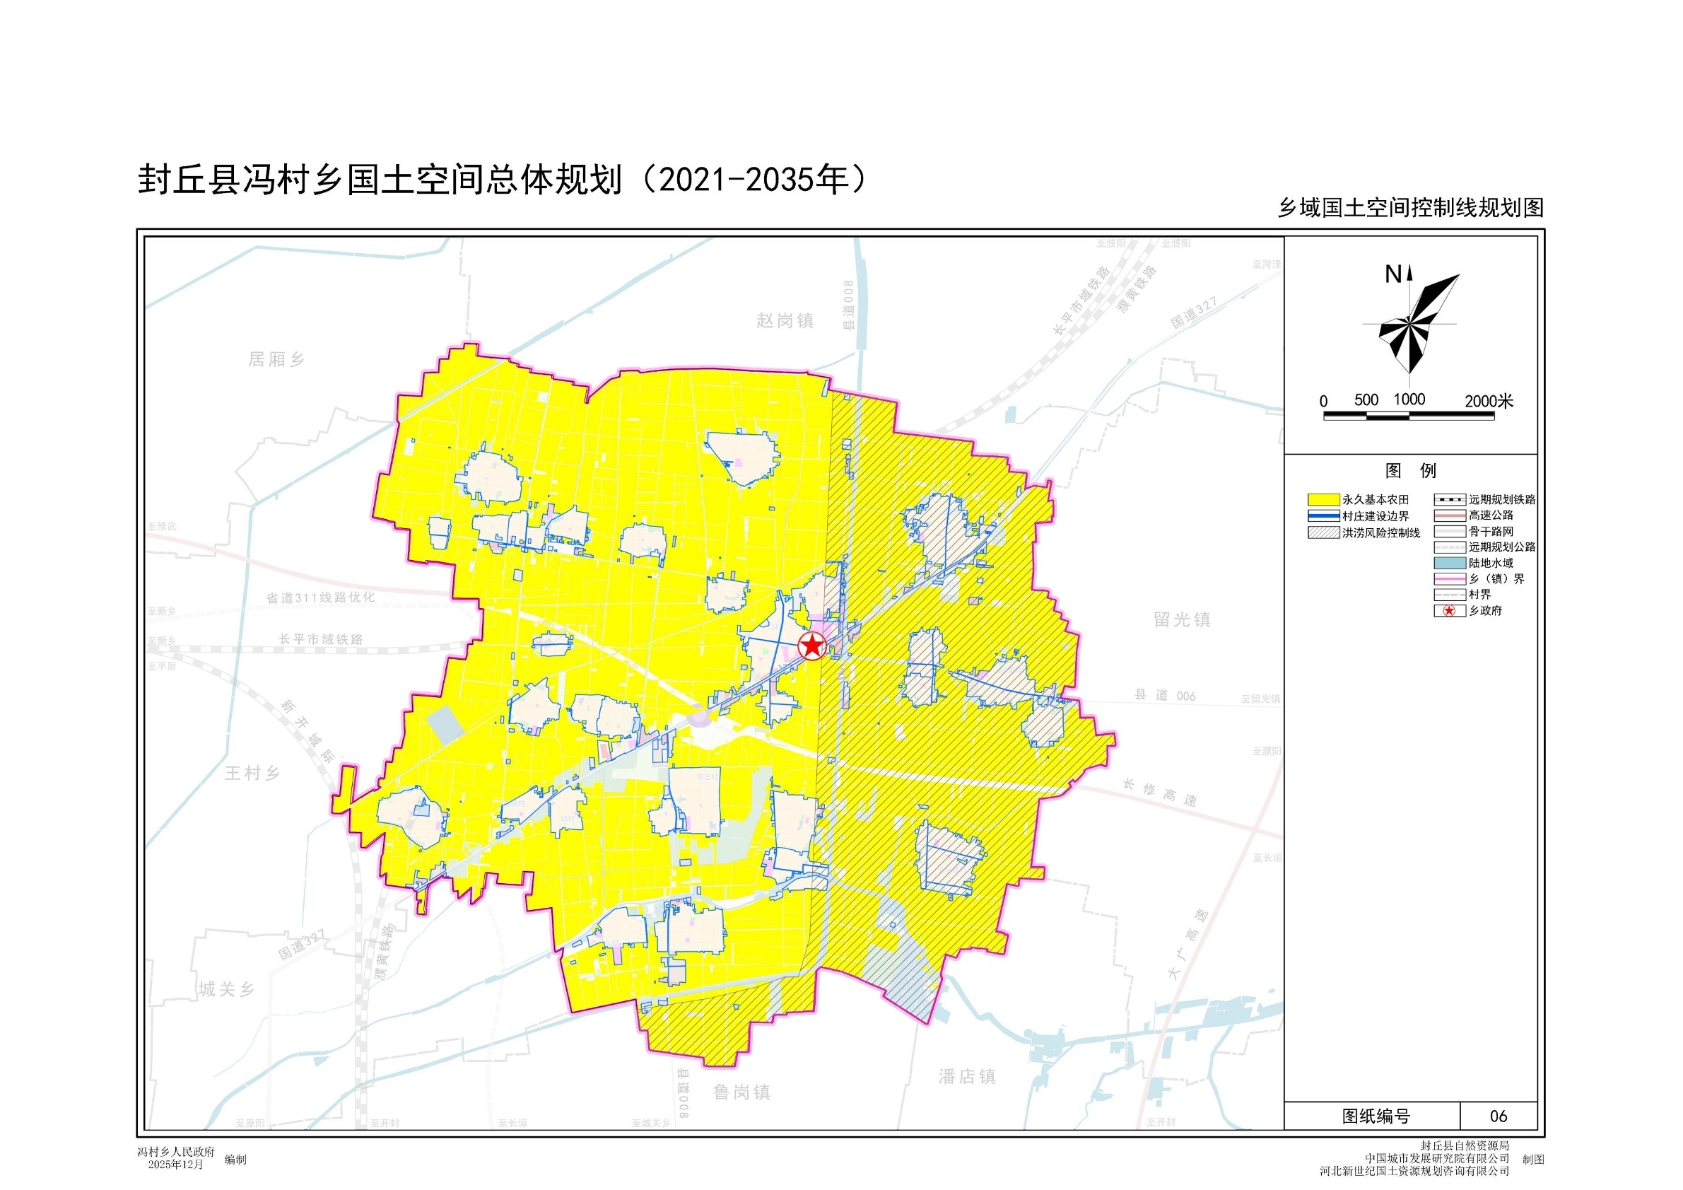Click the 赵岗镇 label on the map

pyautogui.click(x=785, y=320)
